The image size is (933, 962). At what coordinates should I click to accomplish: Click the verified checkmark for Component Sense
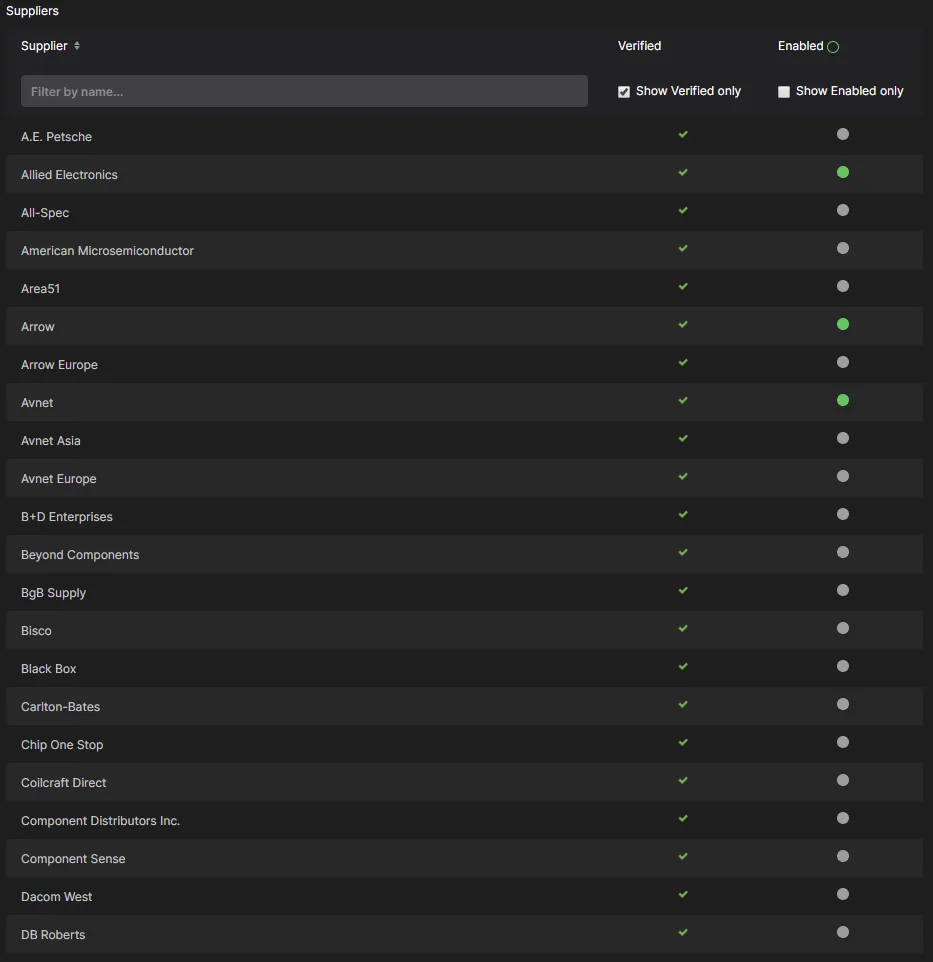683,857
